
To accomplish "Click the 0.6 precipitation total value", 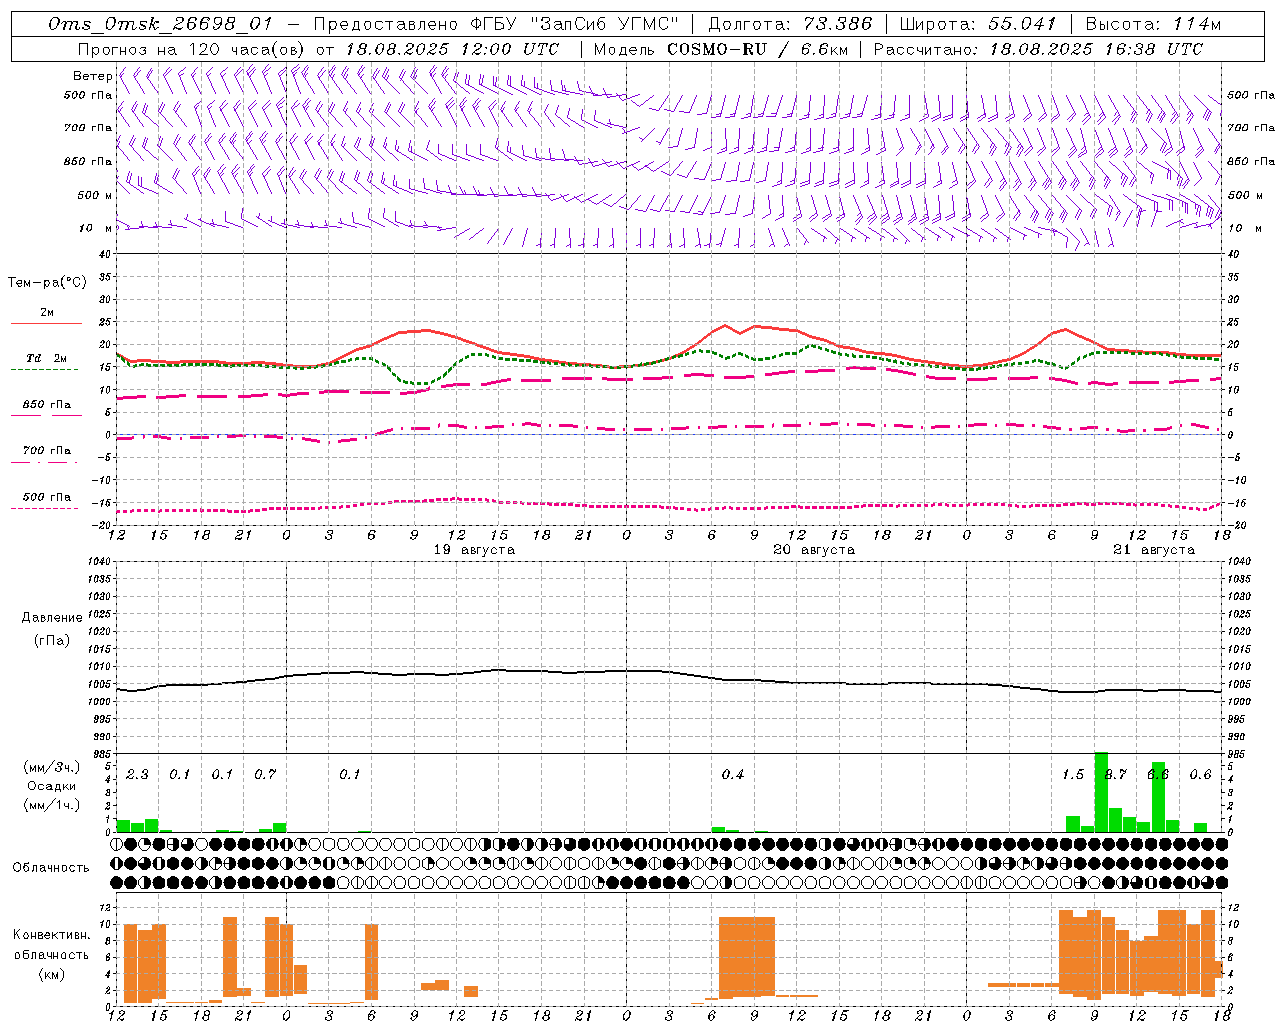I will (x=1201, y=774).
